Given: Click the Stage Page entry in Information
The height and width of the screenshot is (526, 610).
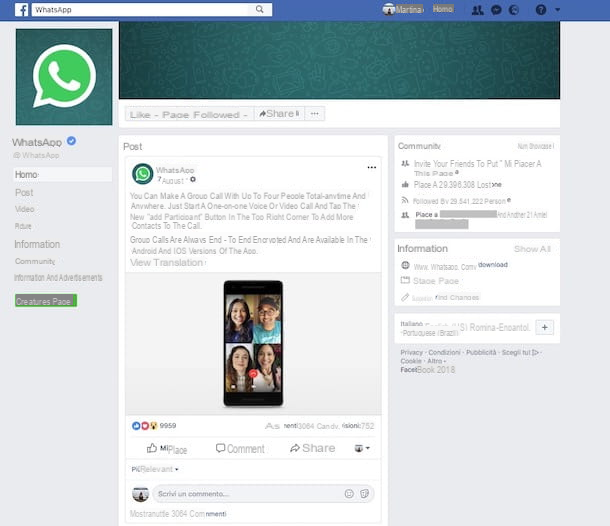Looking at the screenshot, I should click(436, 281).
